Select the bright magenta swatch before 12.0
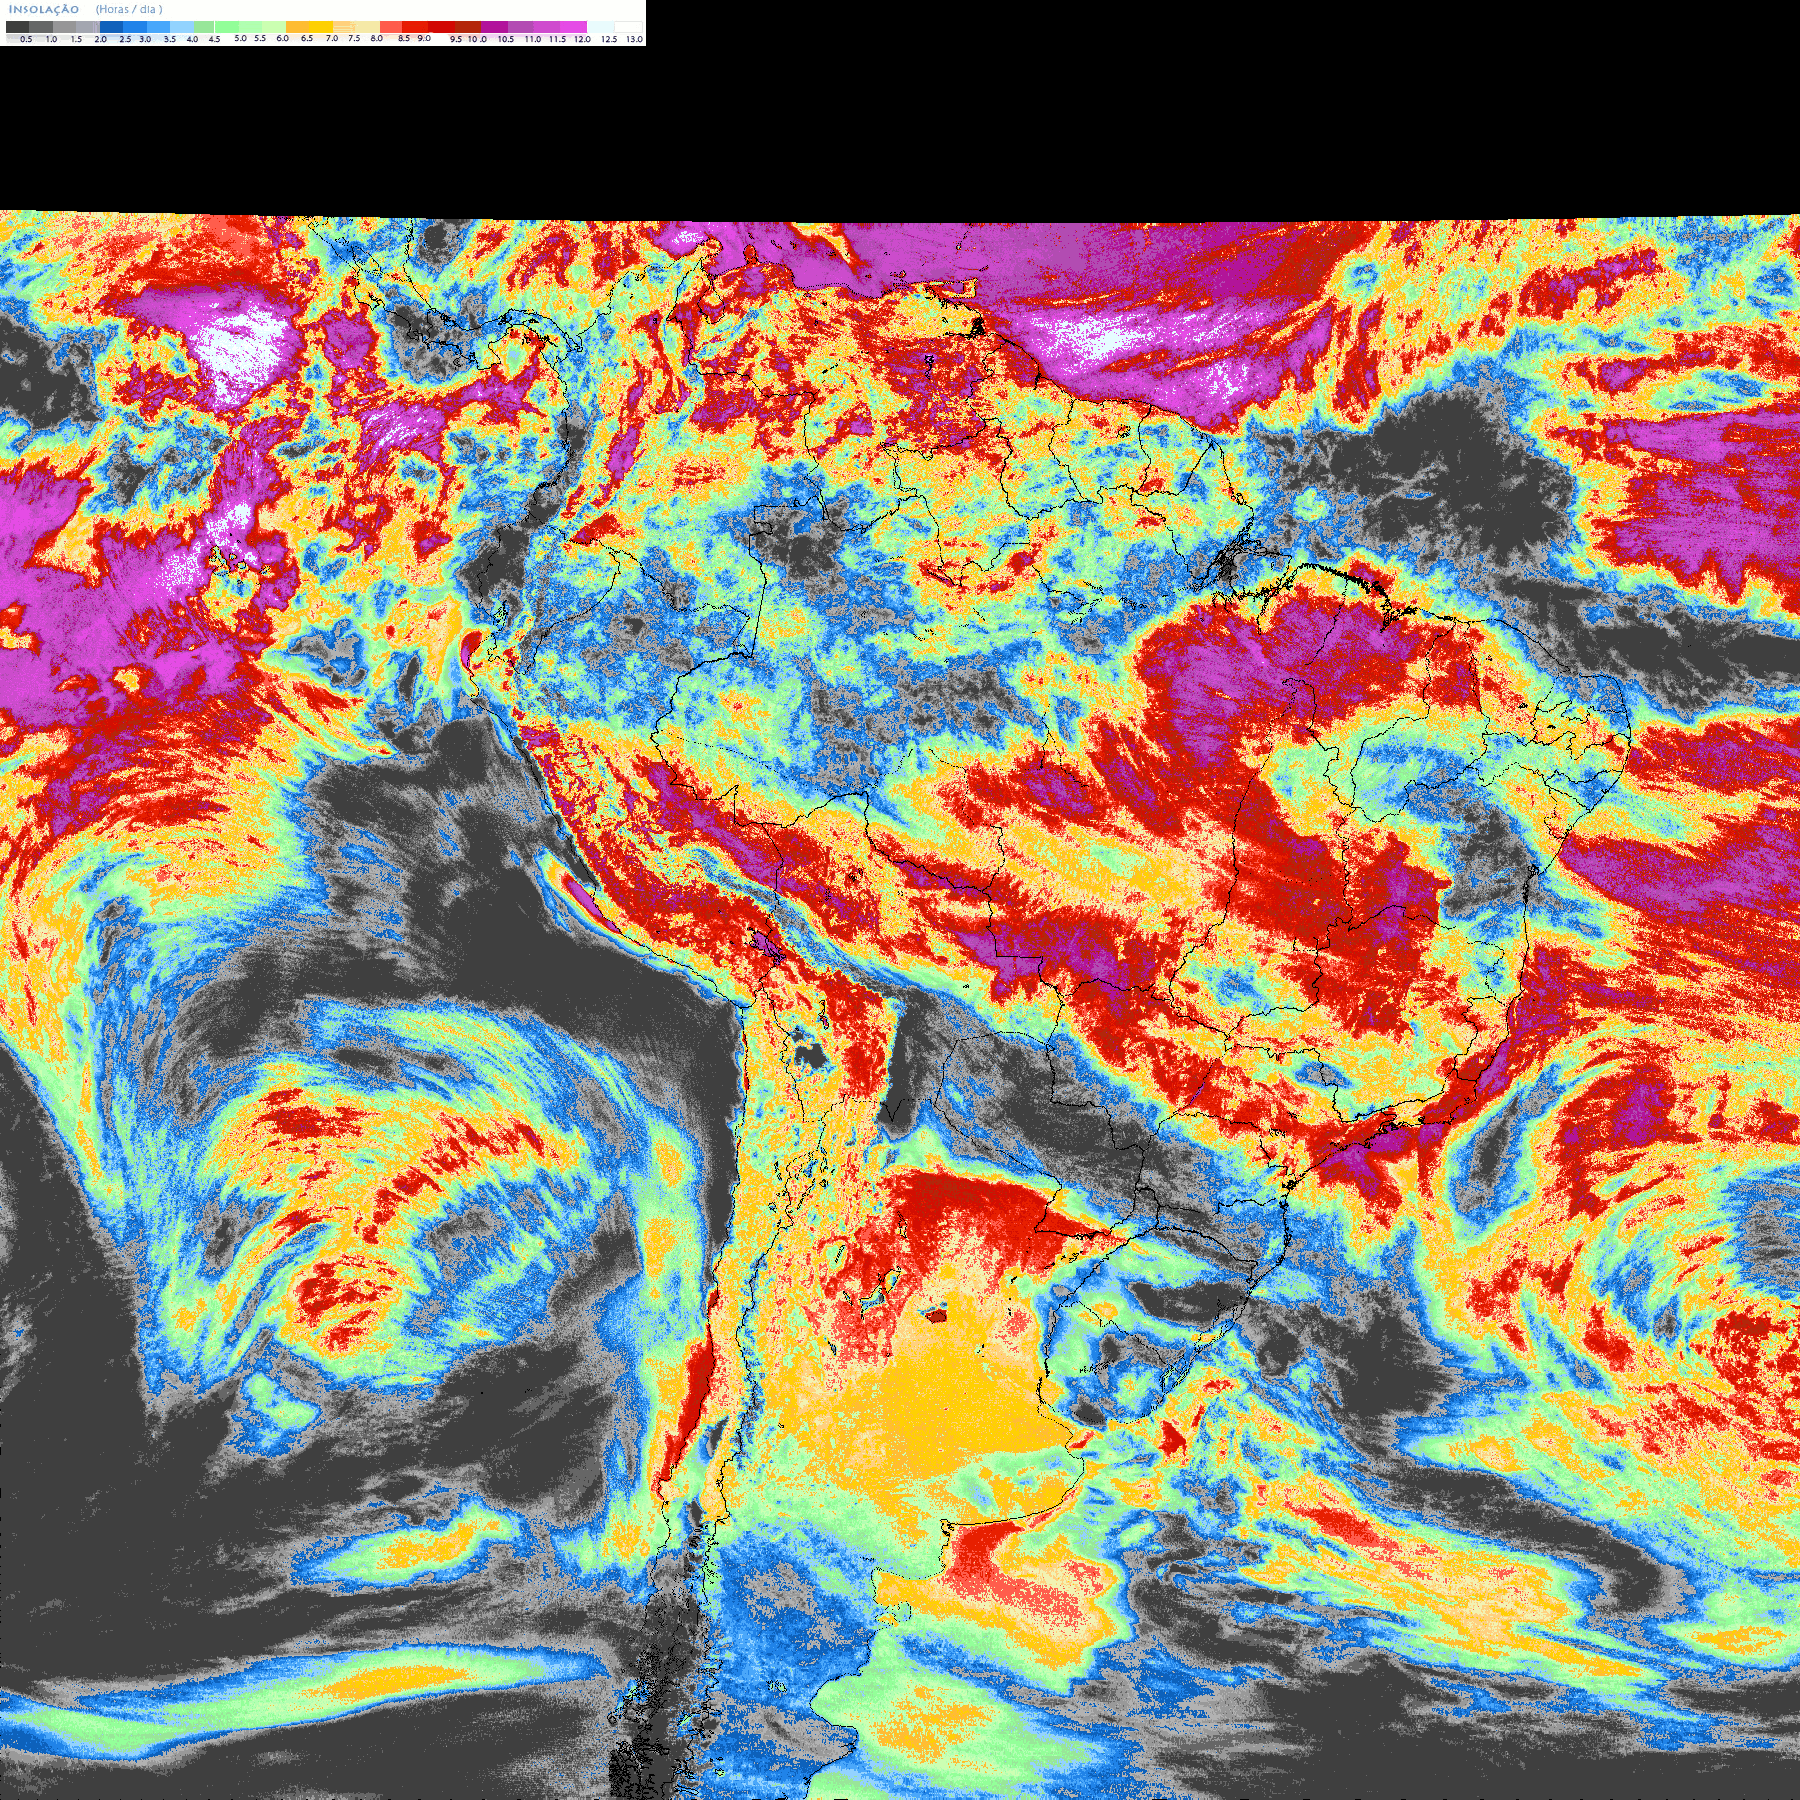 pos(573,27)
